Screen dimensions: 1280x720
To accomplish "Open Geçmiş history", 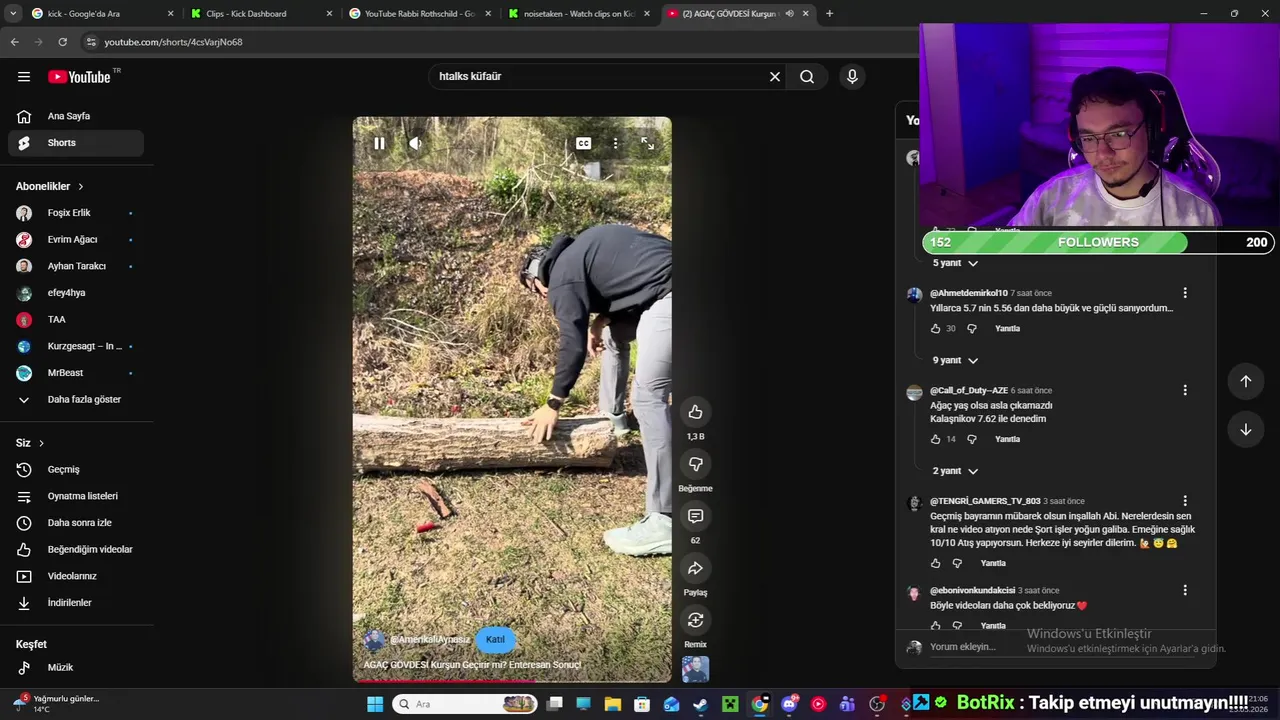I will (76, 470).
